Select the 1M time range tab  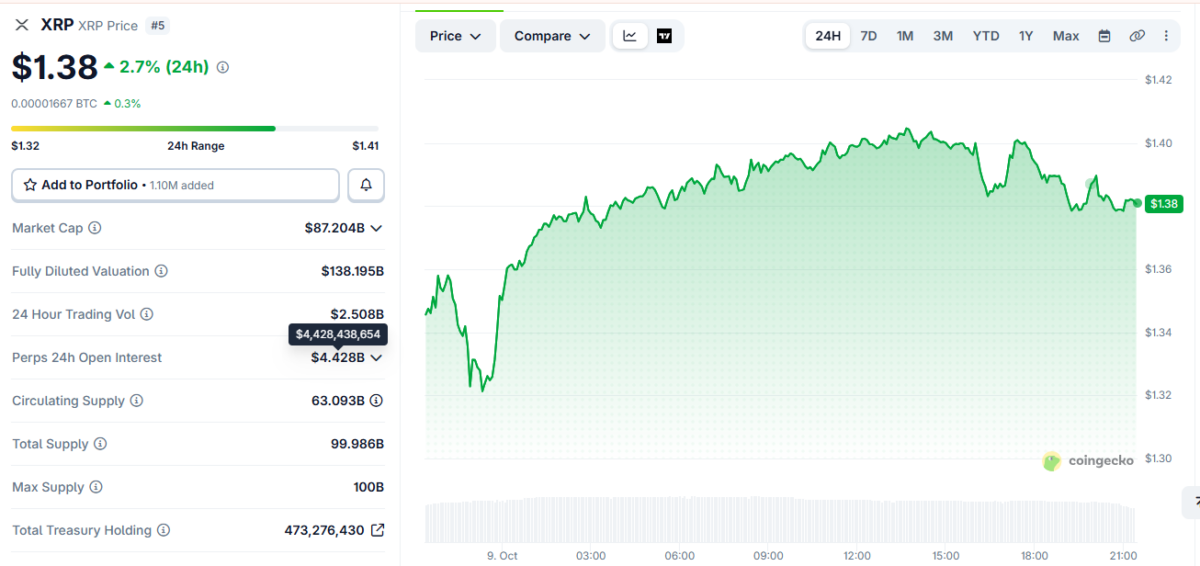point(905,36)
